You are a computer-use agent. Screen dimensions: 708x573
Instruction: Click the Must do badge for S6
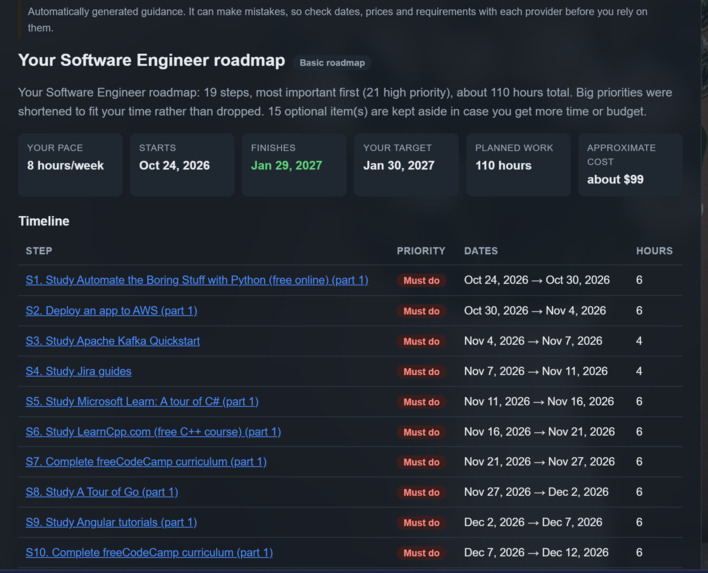point(421,432)
